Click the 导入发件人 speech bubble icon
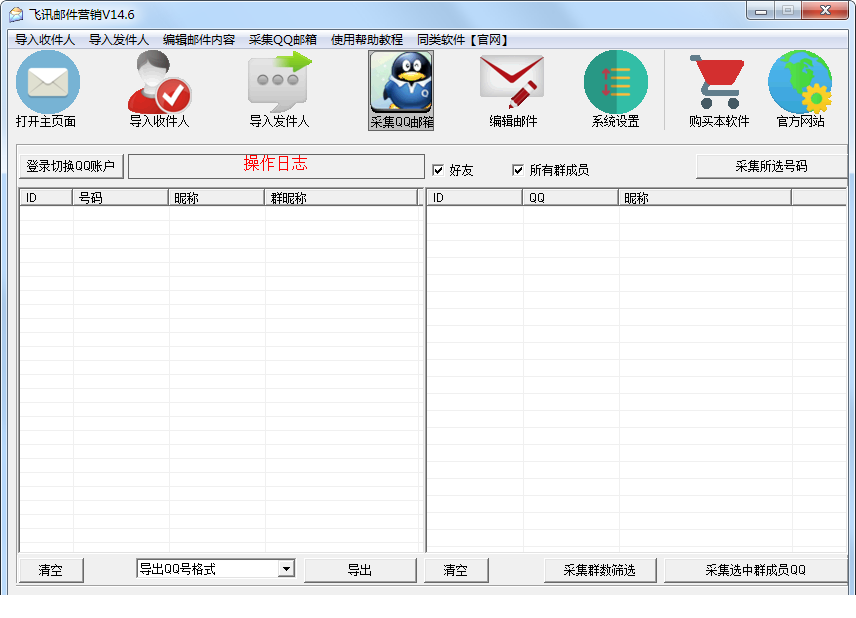 280,82
